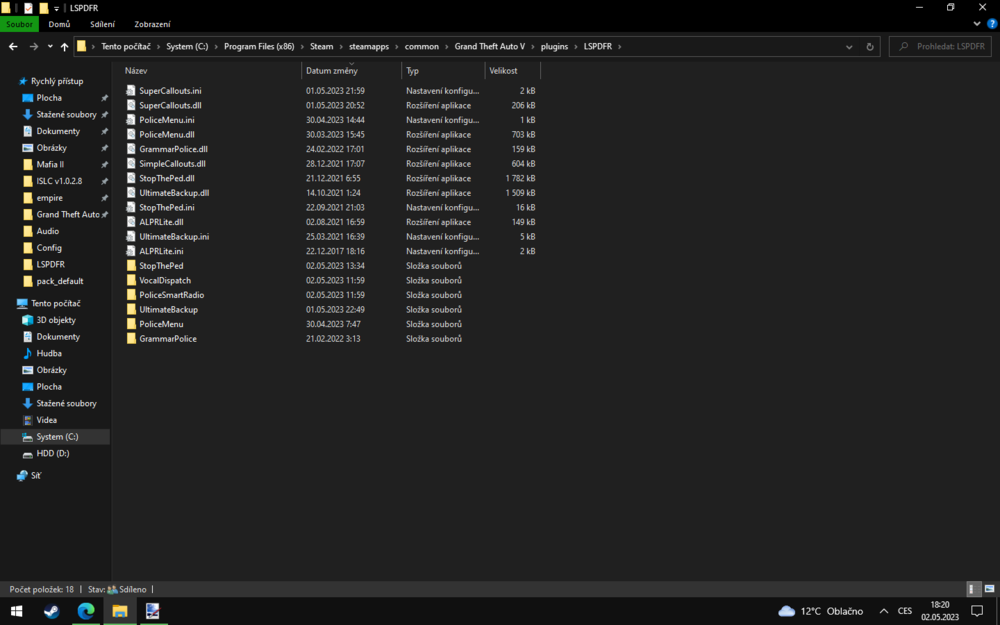Open 3D objekty in the sidebar

[55, 320]
